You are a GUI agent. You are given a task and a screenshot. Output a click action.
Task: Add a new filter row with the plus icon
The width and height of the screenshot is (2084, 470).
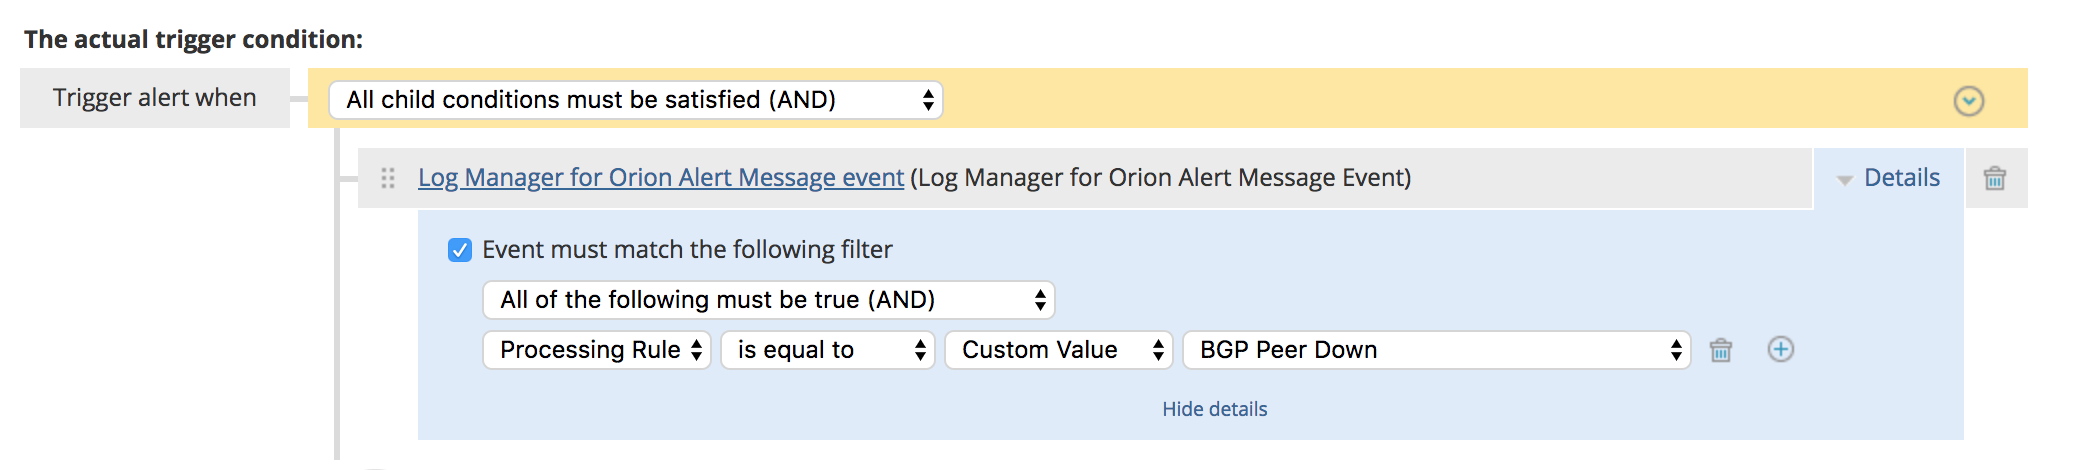(x=1781, y=349)
